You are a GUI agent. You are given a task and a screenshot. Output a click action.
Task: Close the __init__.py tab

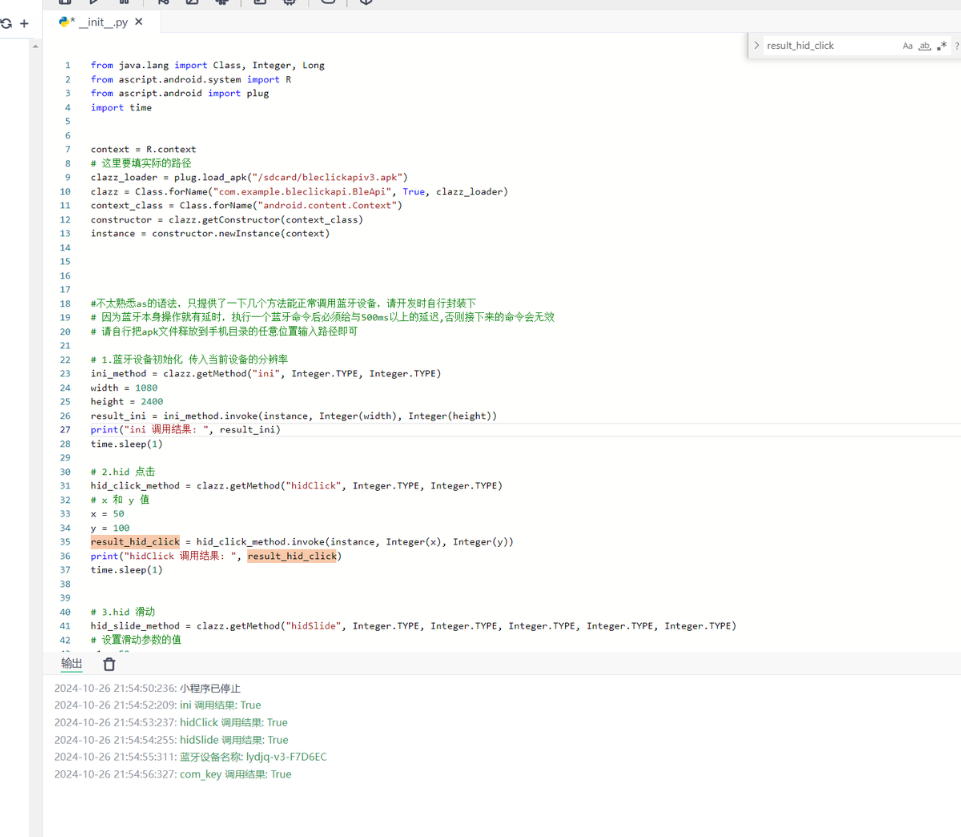coord(139,21)
